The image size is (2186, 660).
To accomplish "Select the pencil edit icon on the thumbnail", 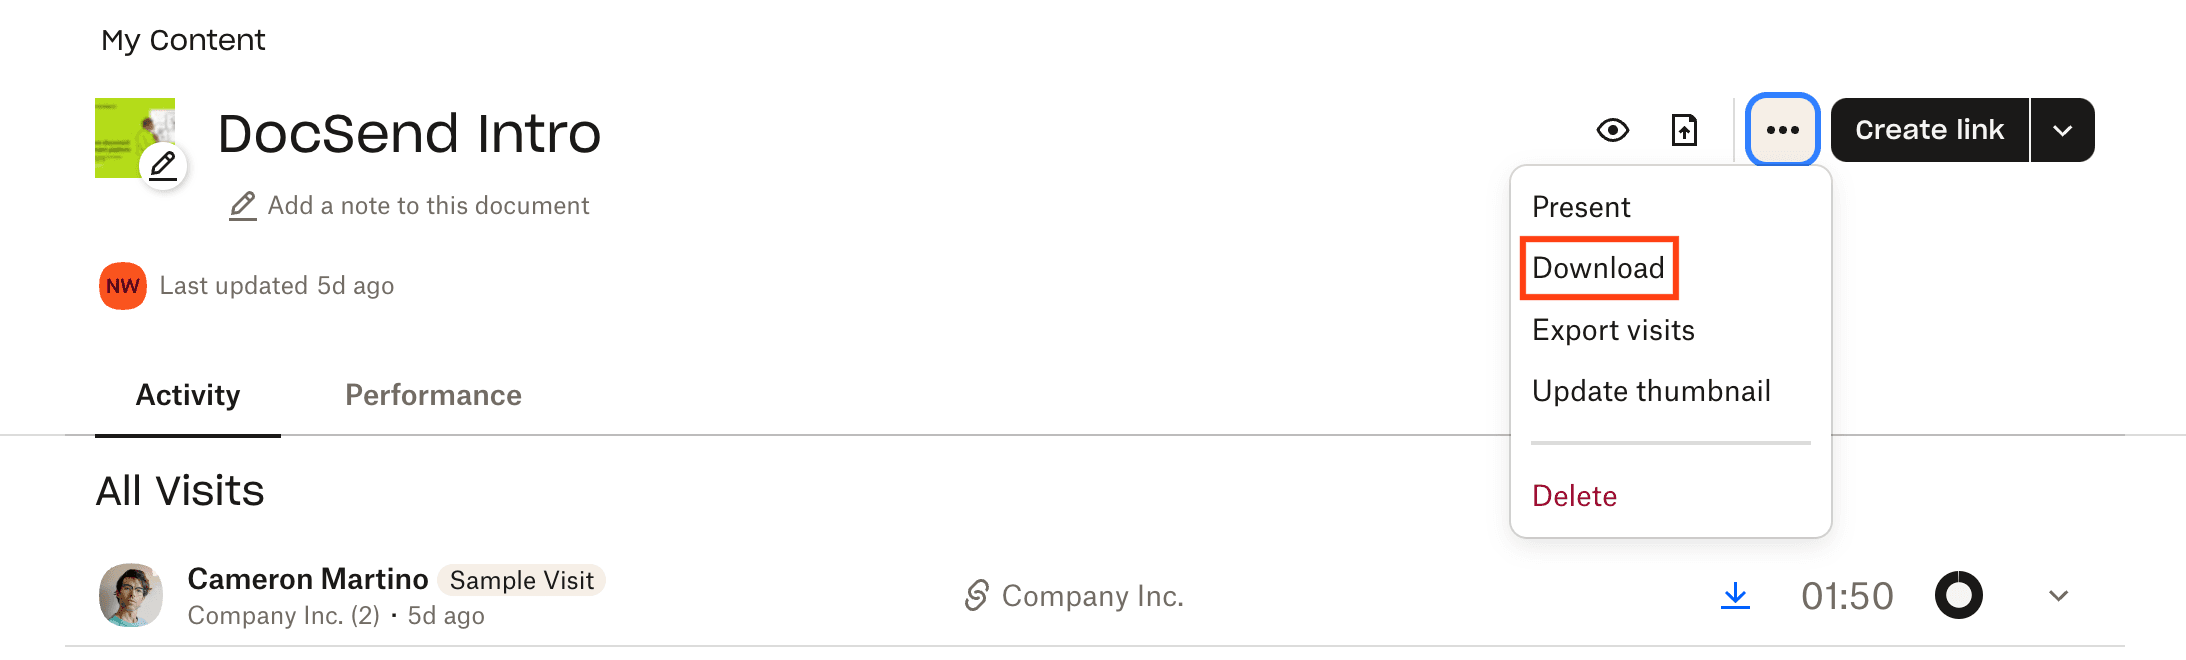I will tap(163, 168).
